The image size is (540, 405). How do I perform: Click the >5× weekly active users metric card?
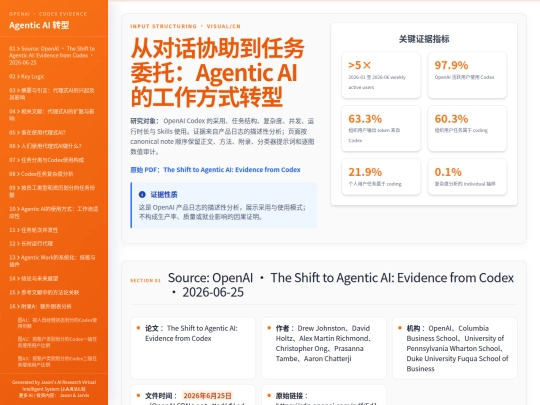[381, 75]
